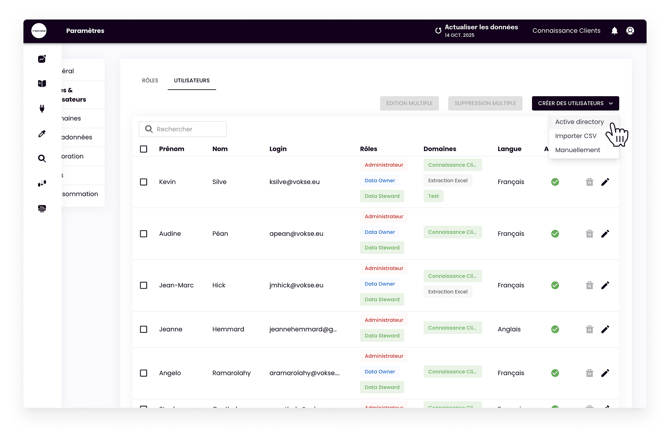This screenshot has width=670, height=436.
Task: Click the Édition multiple button
Action: click(x=409, y=103)
